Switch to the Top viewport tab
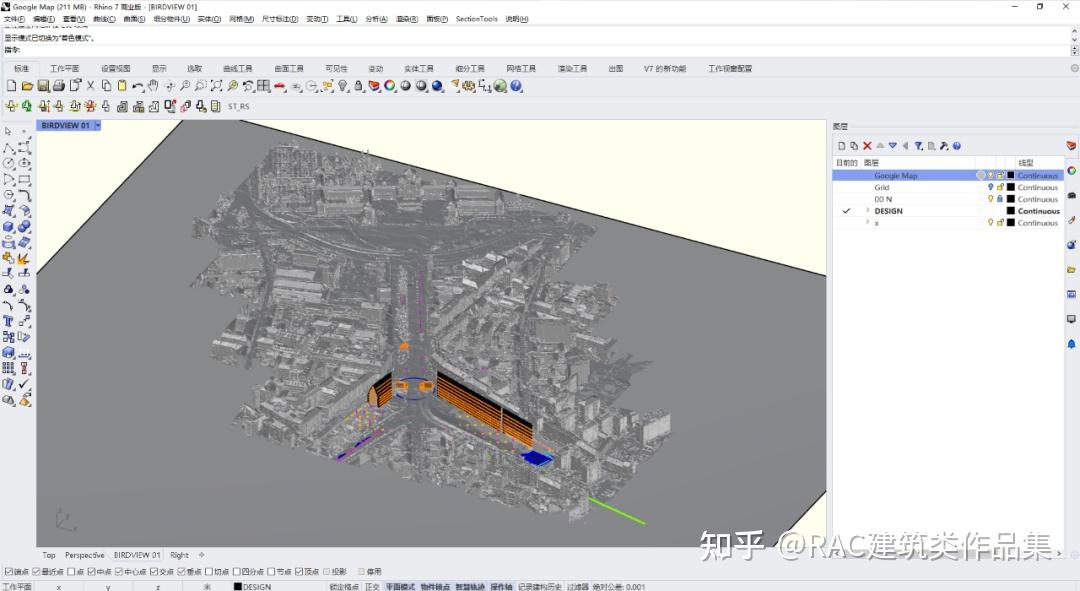1080x591 pixels. point(49,555)
